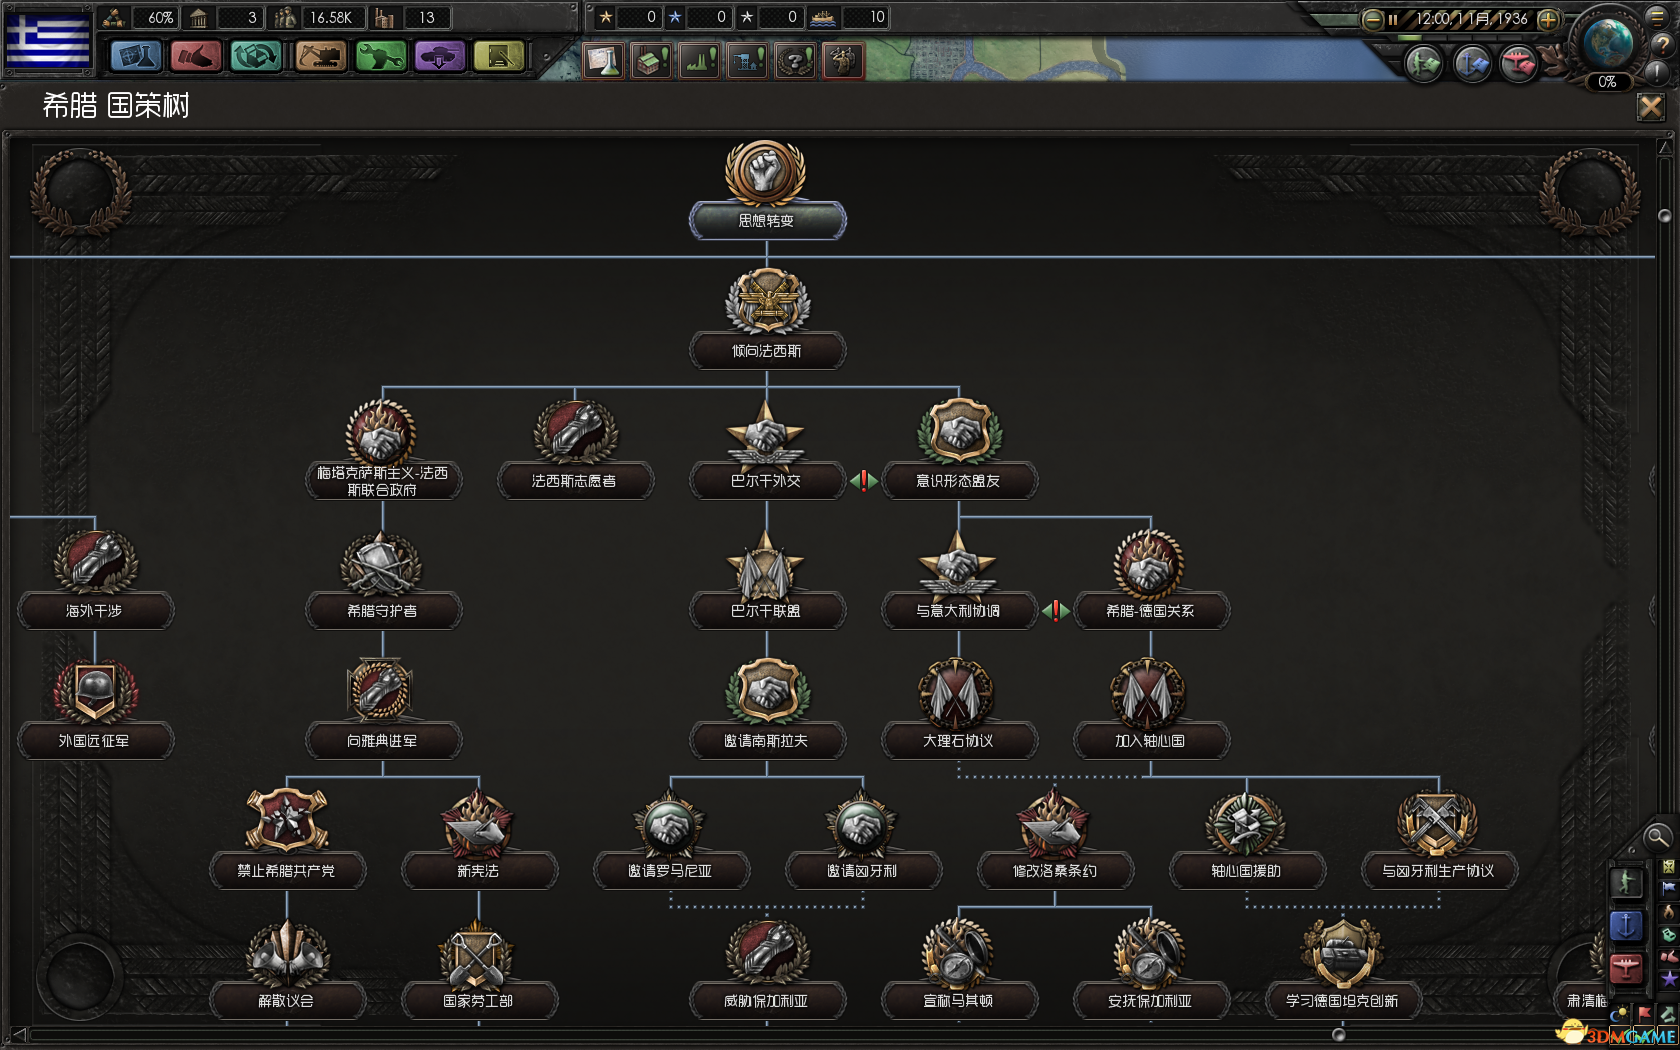Open the army orders list in top bar
Viewport: 1680px width, 1050px height.
click(x=1424, y=65)
